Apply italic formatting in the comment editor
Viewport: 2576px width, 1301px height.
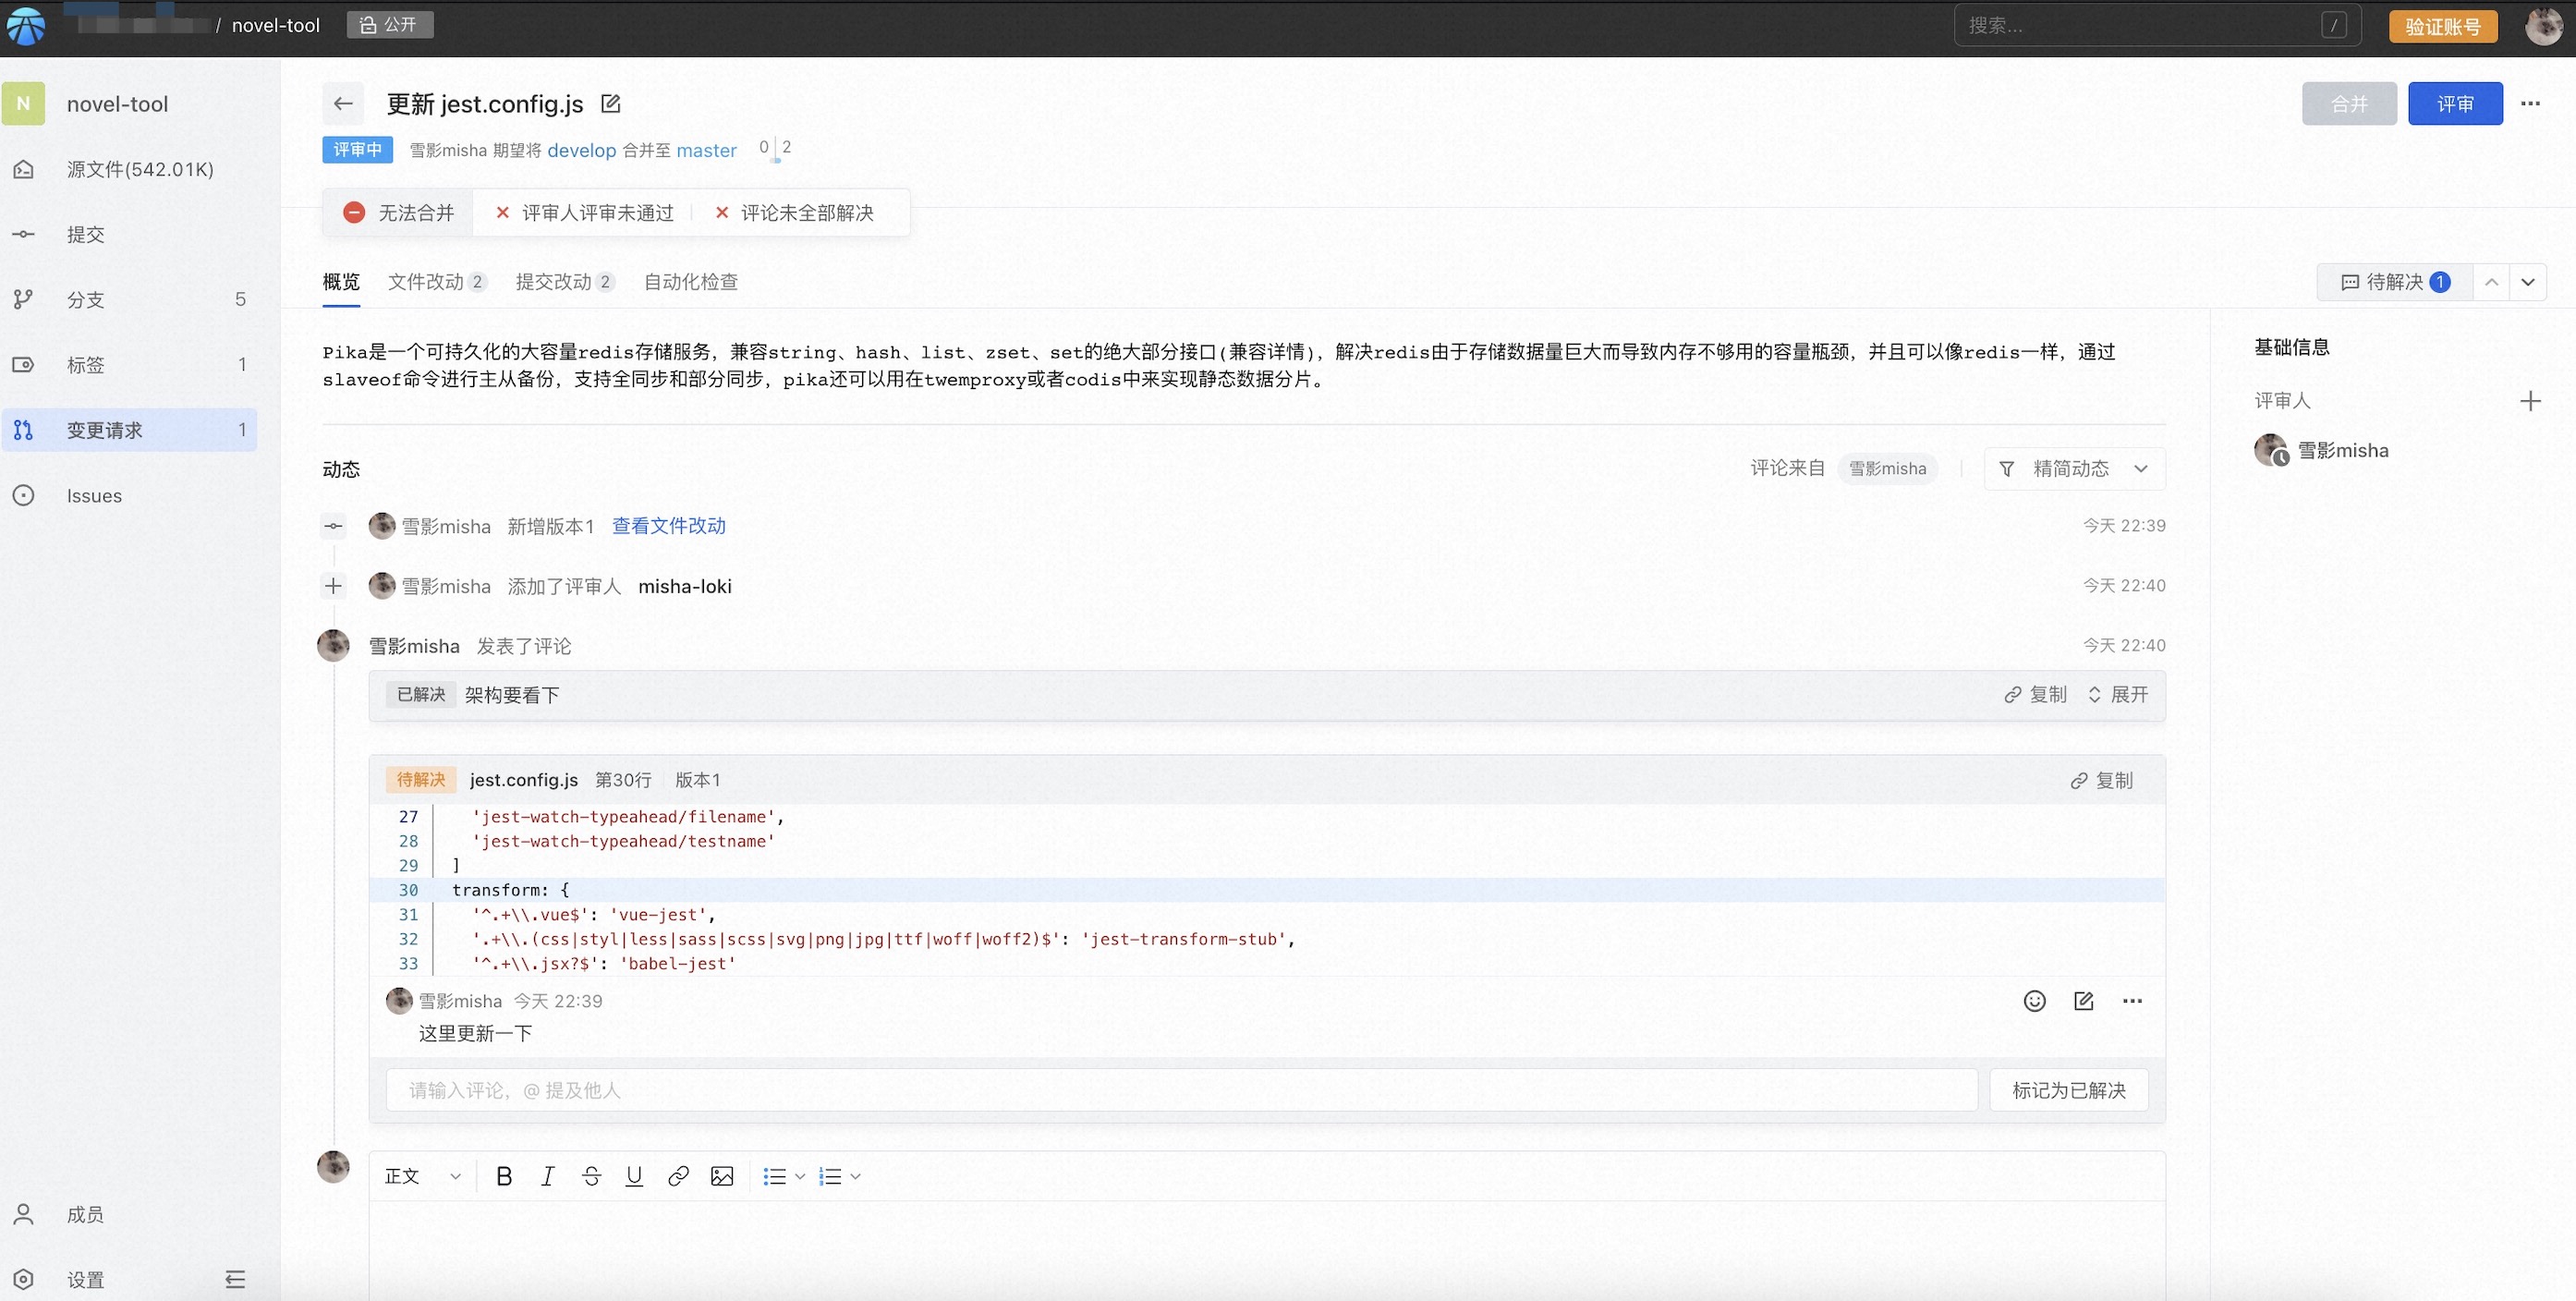pos(547,1176)
